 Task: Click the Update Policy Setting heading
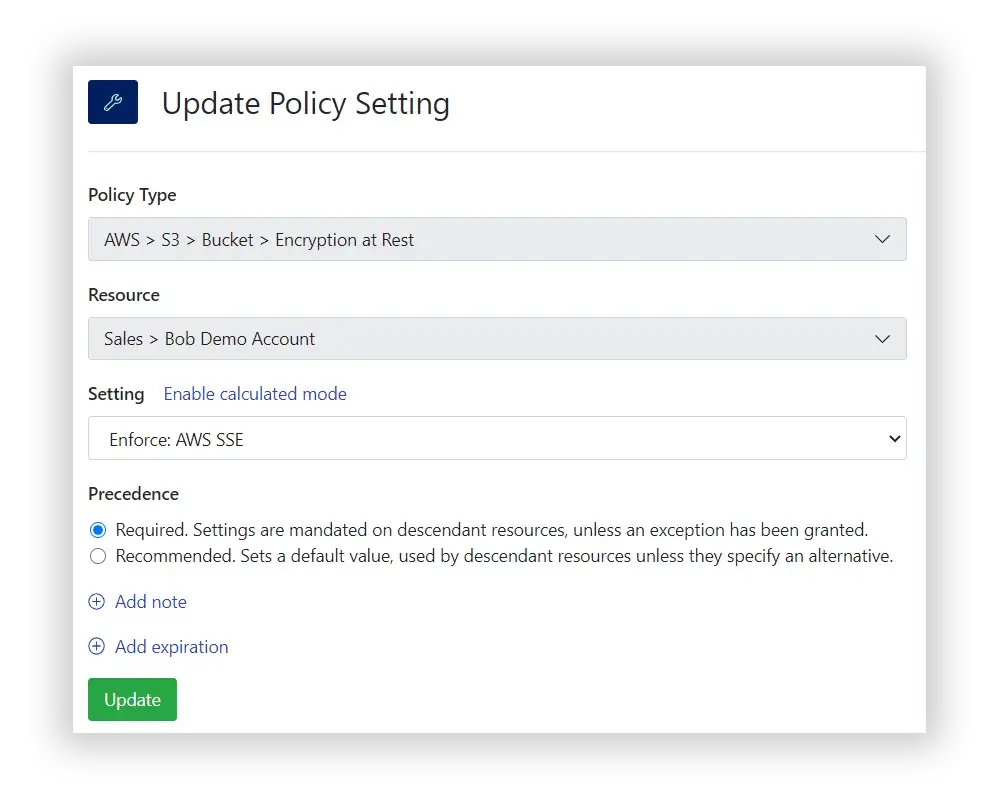pos(305,103)
